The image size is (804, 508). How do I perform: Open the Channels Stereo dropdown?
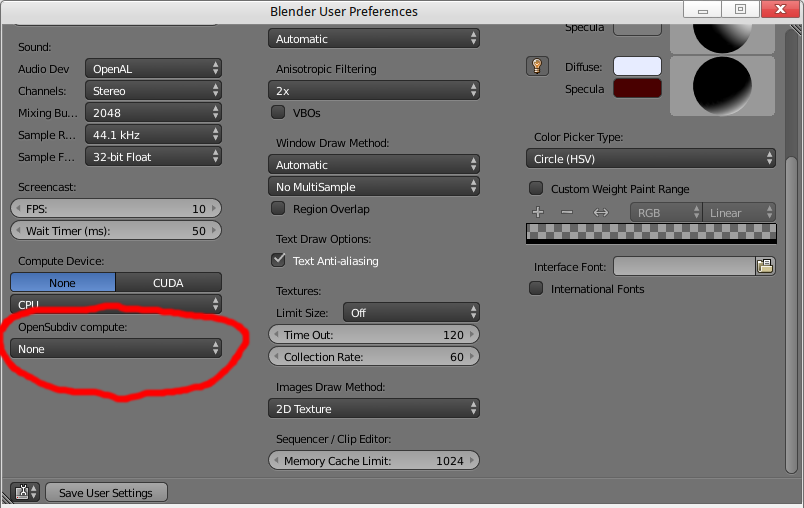(x=153, y=91)
